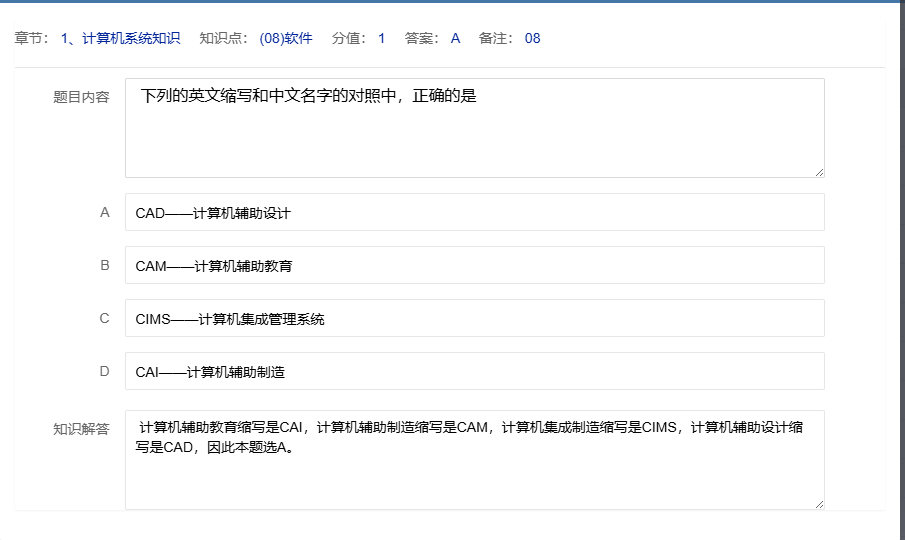This screenshot has width=905, height=540.
Task: Click option A field with CAD text
Action: tap(474, 212)
